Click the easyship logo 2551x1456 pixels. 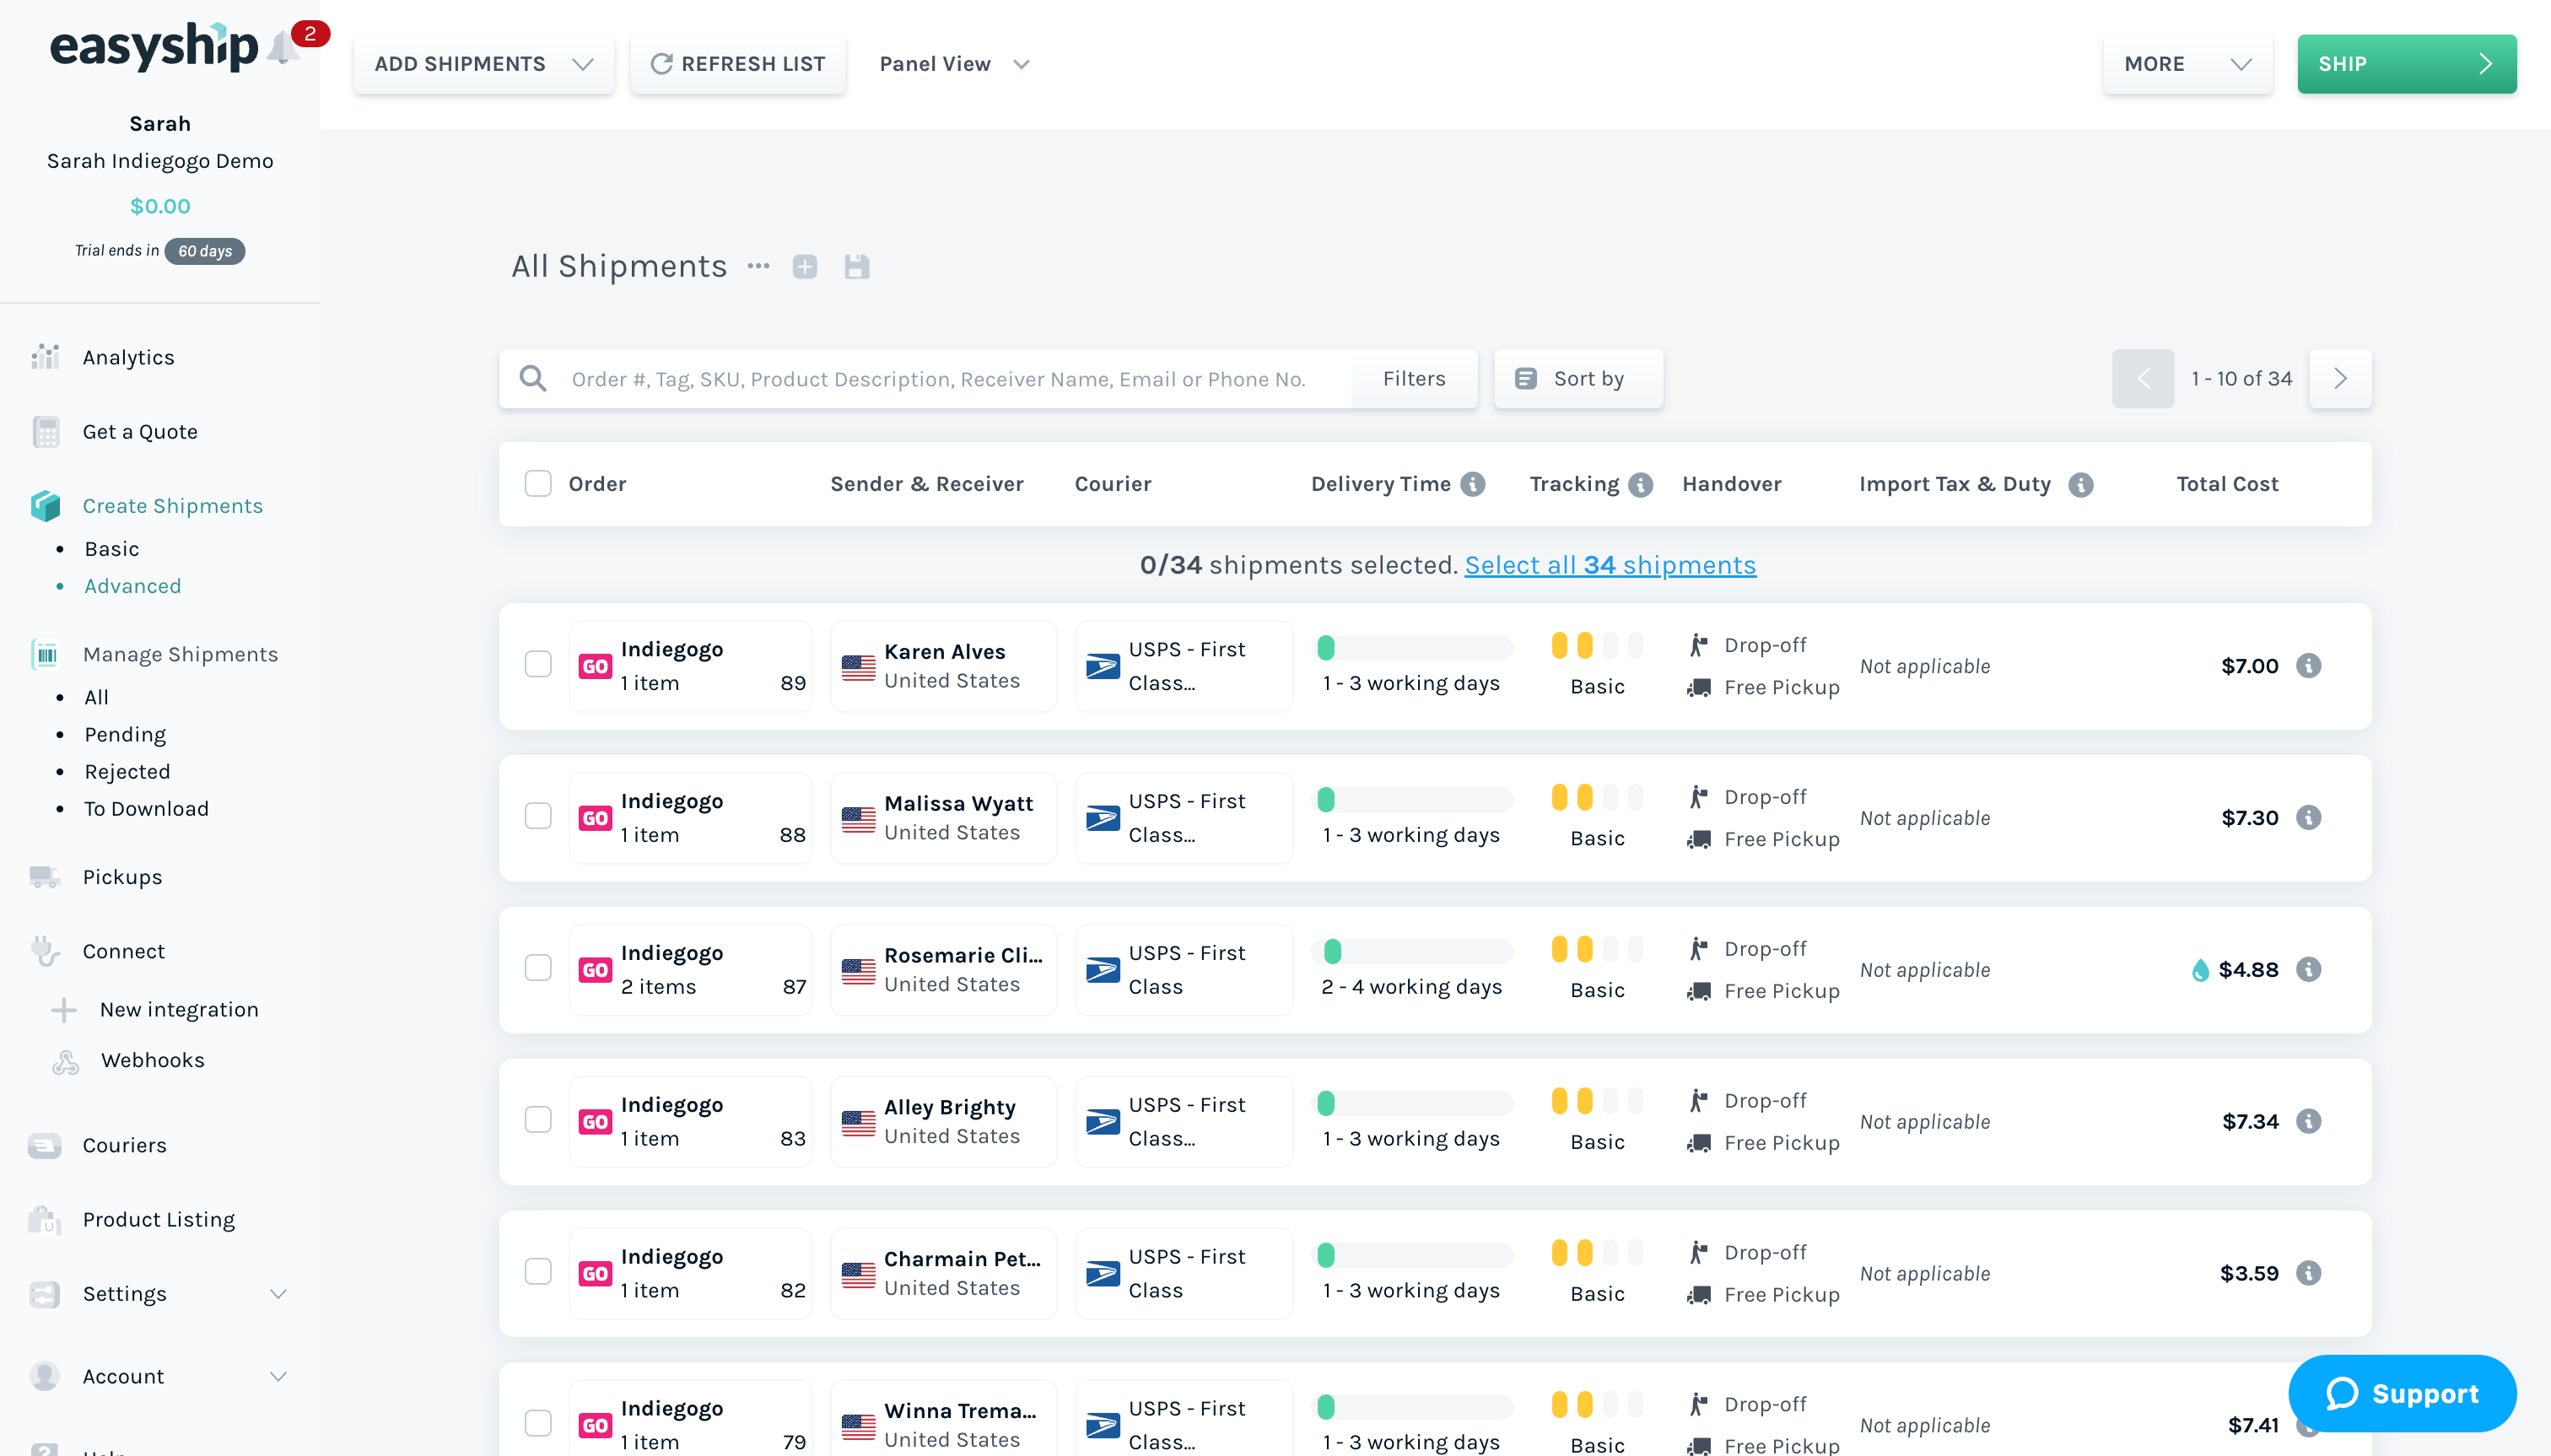click(x=154, y=46)
